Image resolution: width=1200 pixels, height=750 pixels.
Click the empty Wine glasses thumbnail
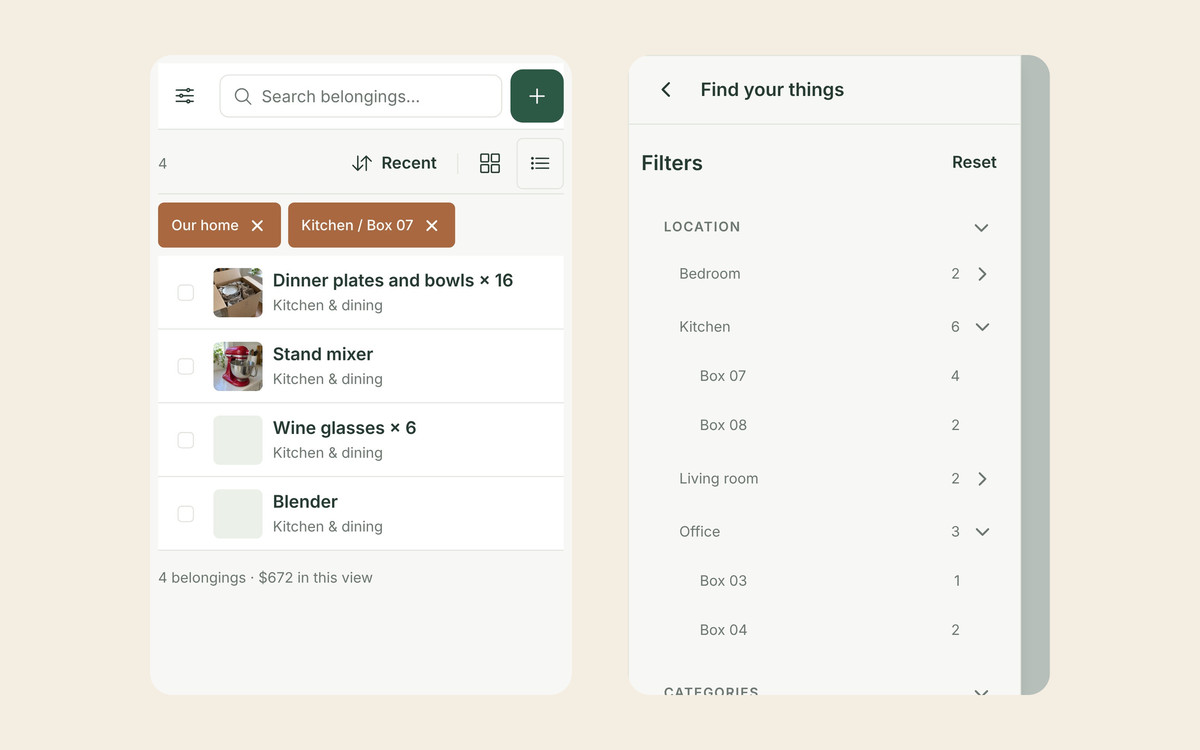pyautogui.click(x=238, y=440)
